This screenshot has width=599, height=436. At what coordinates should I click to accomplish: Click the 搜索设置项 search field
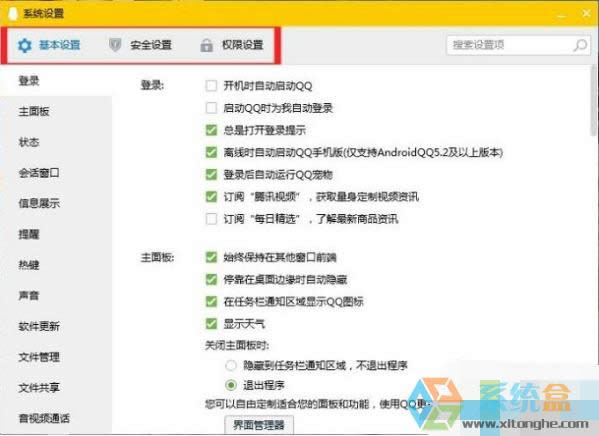[518, 45]
